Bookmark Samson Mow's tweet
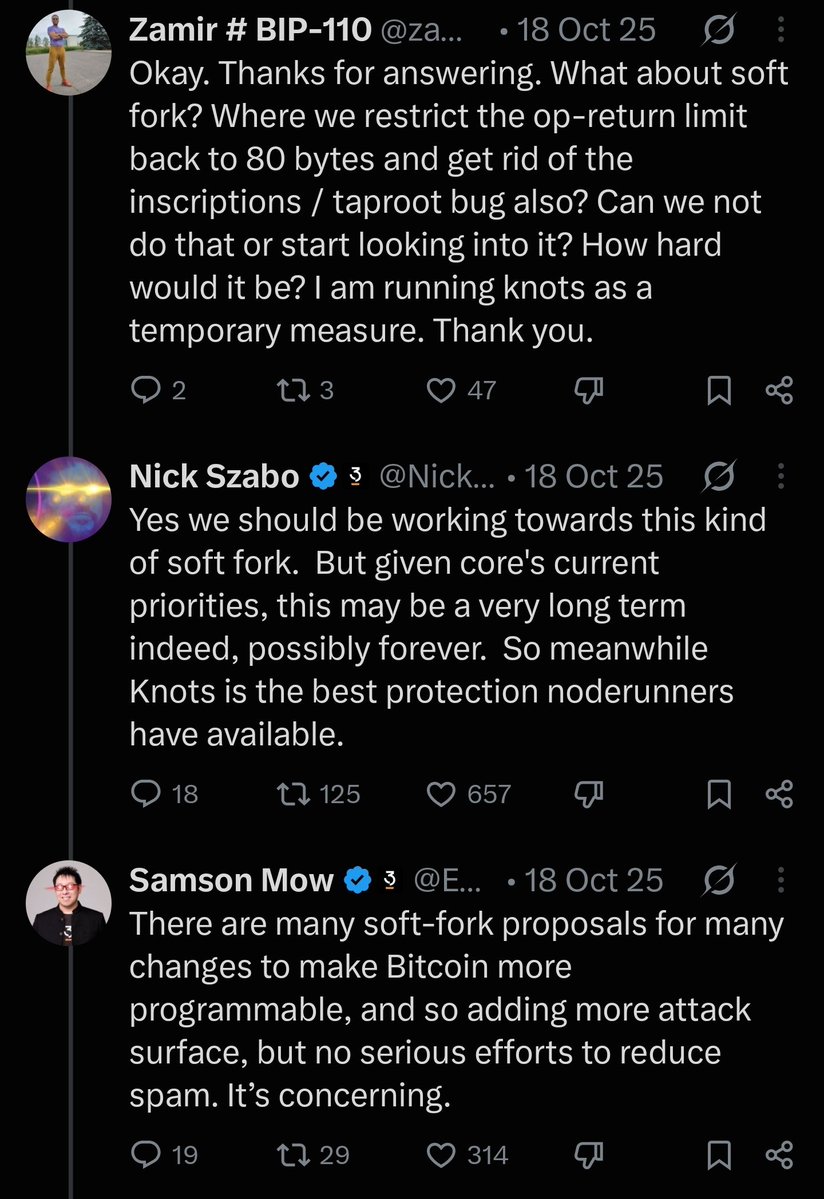Viewport: 824px width, 1199px height. pos(719,1155)
